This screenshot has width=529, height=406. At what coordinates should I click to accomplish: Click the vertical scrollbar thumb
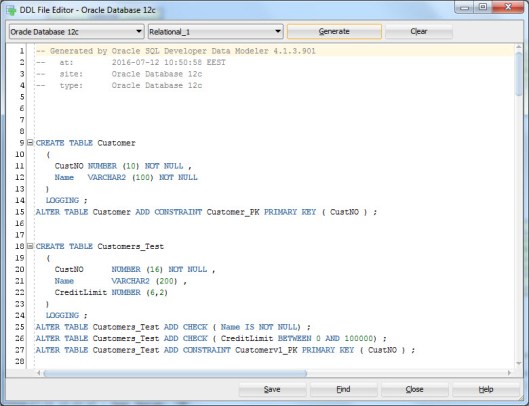click(519, 74)
